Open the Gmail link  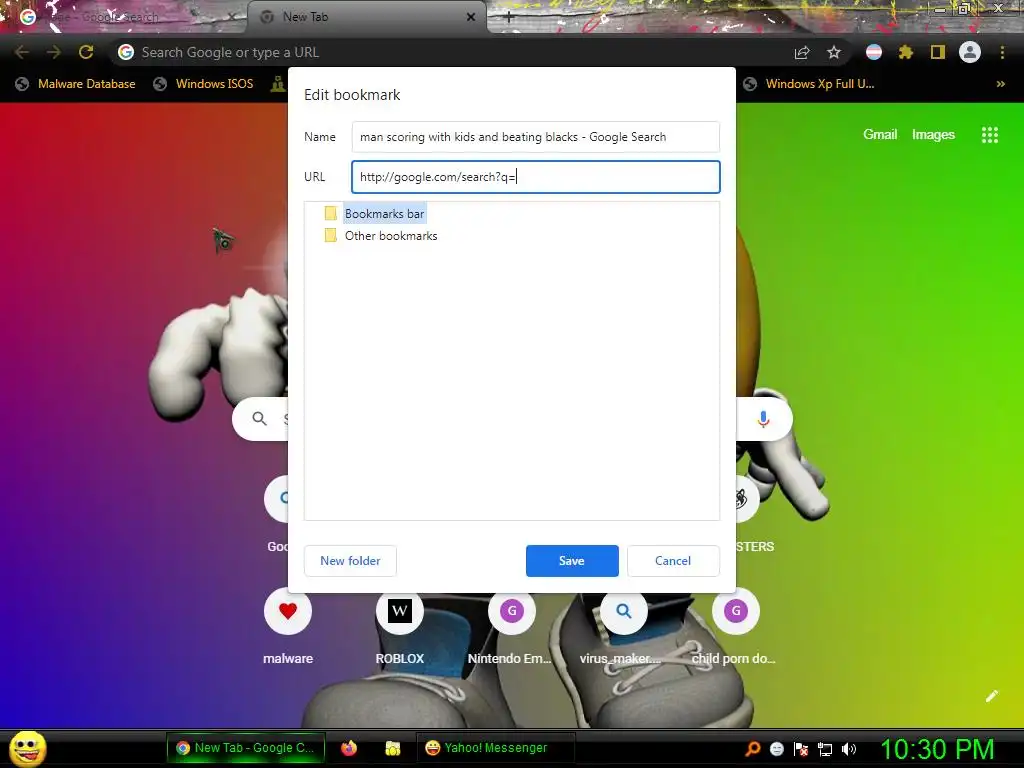(880, 135)
